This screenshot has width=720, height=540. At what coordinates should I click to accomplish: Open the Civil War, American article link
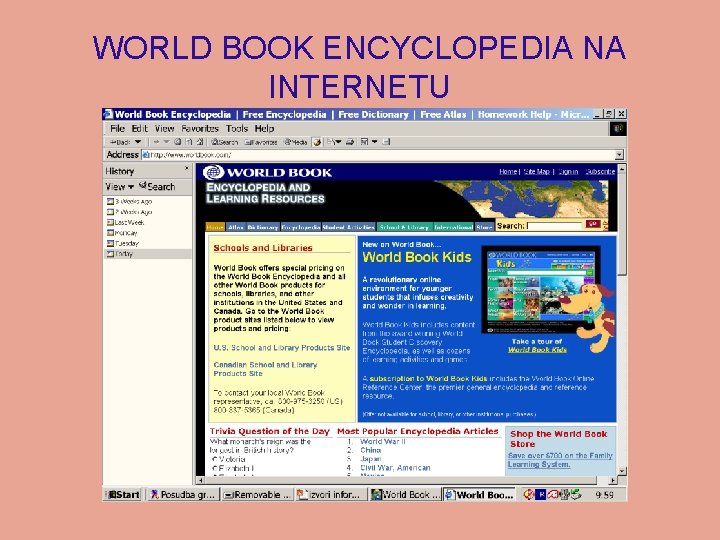point(395,468)
